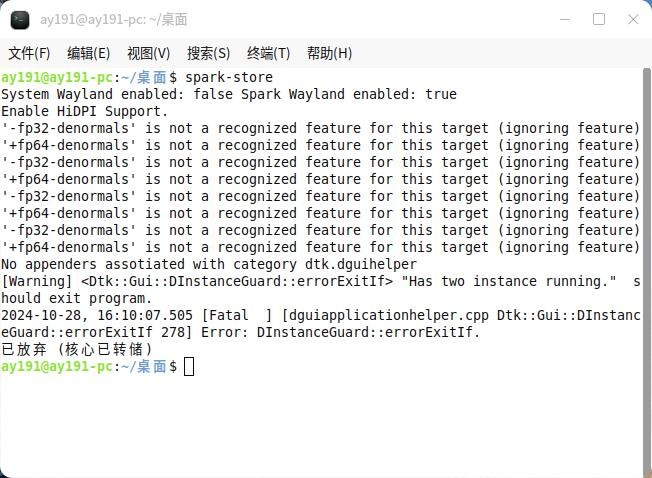
Task: Minimize the terminal window
Action: [565, 19]
